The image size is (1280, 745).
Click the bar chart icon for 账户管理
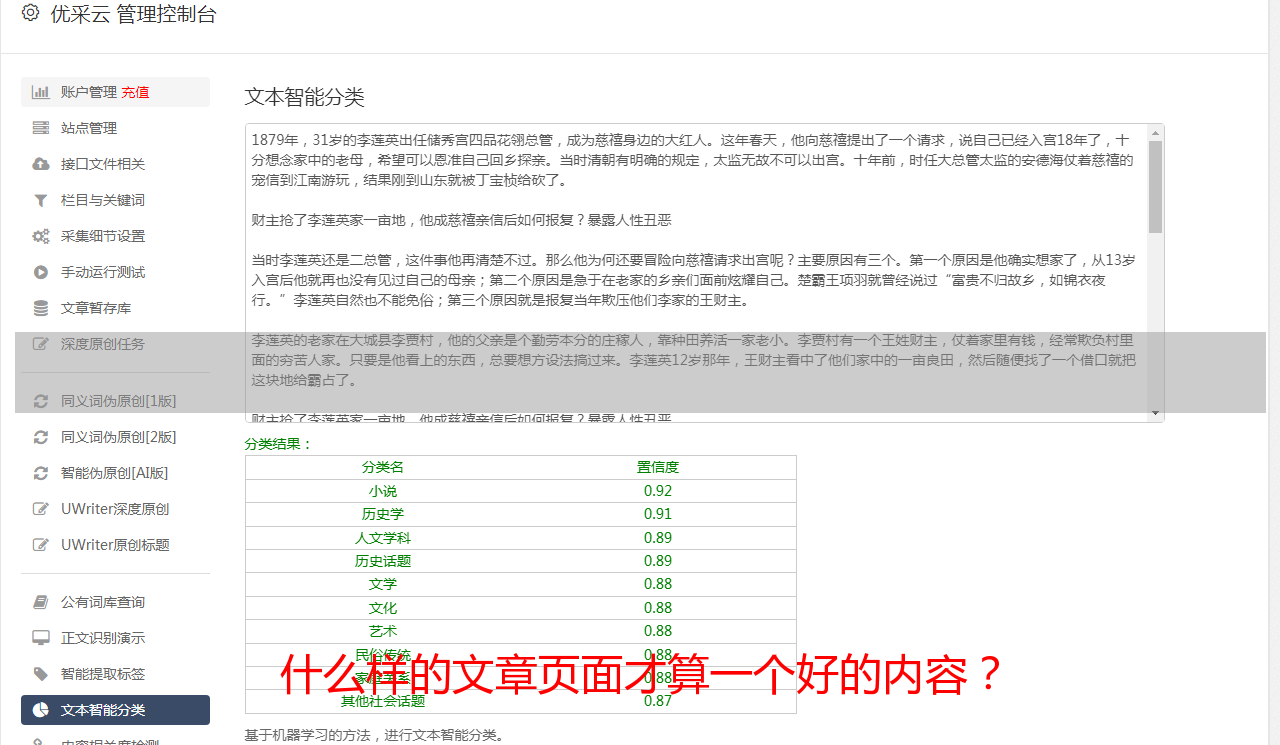[41, 92]
